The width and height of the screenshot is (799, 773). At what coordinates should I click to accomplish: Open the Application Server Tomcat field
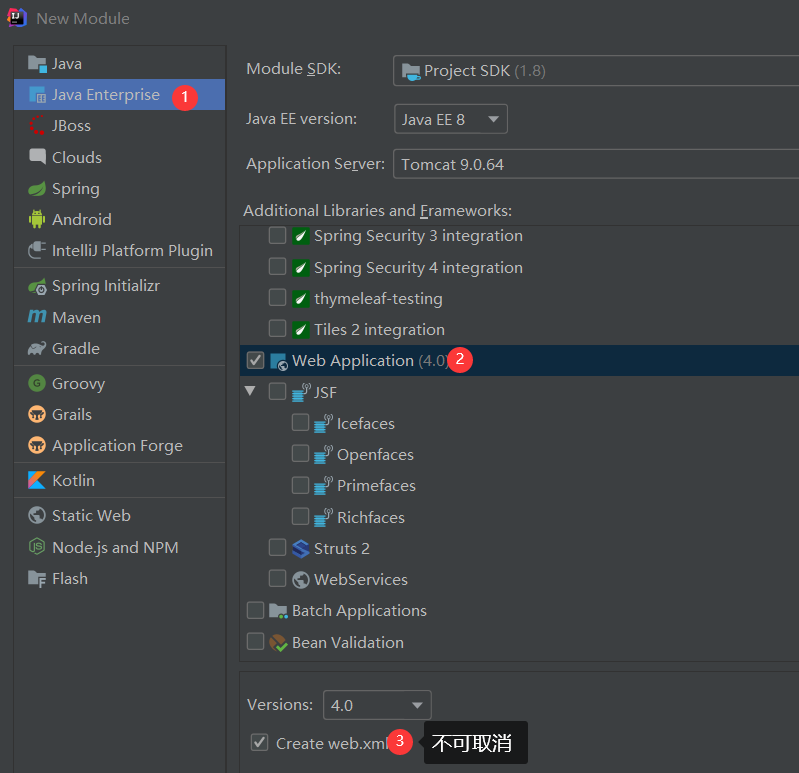[596, 164]
